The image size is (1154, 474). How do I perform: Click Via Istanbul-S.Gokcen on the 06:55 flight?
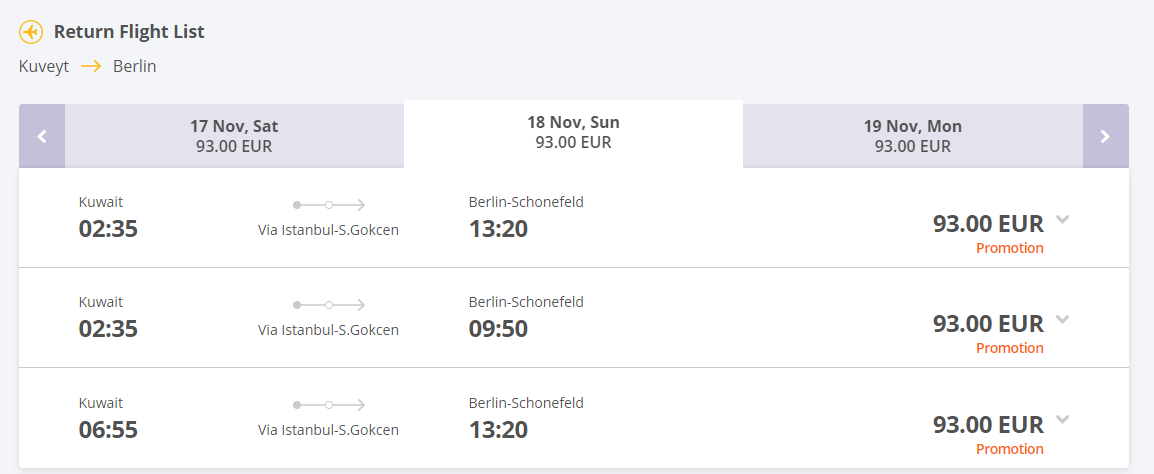(328, 430)
